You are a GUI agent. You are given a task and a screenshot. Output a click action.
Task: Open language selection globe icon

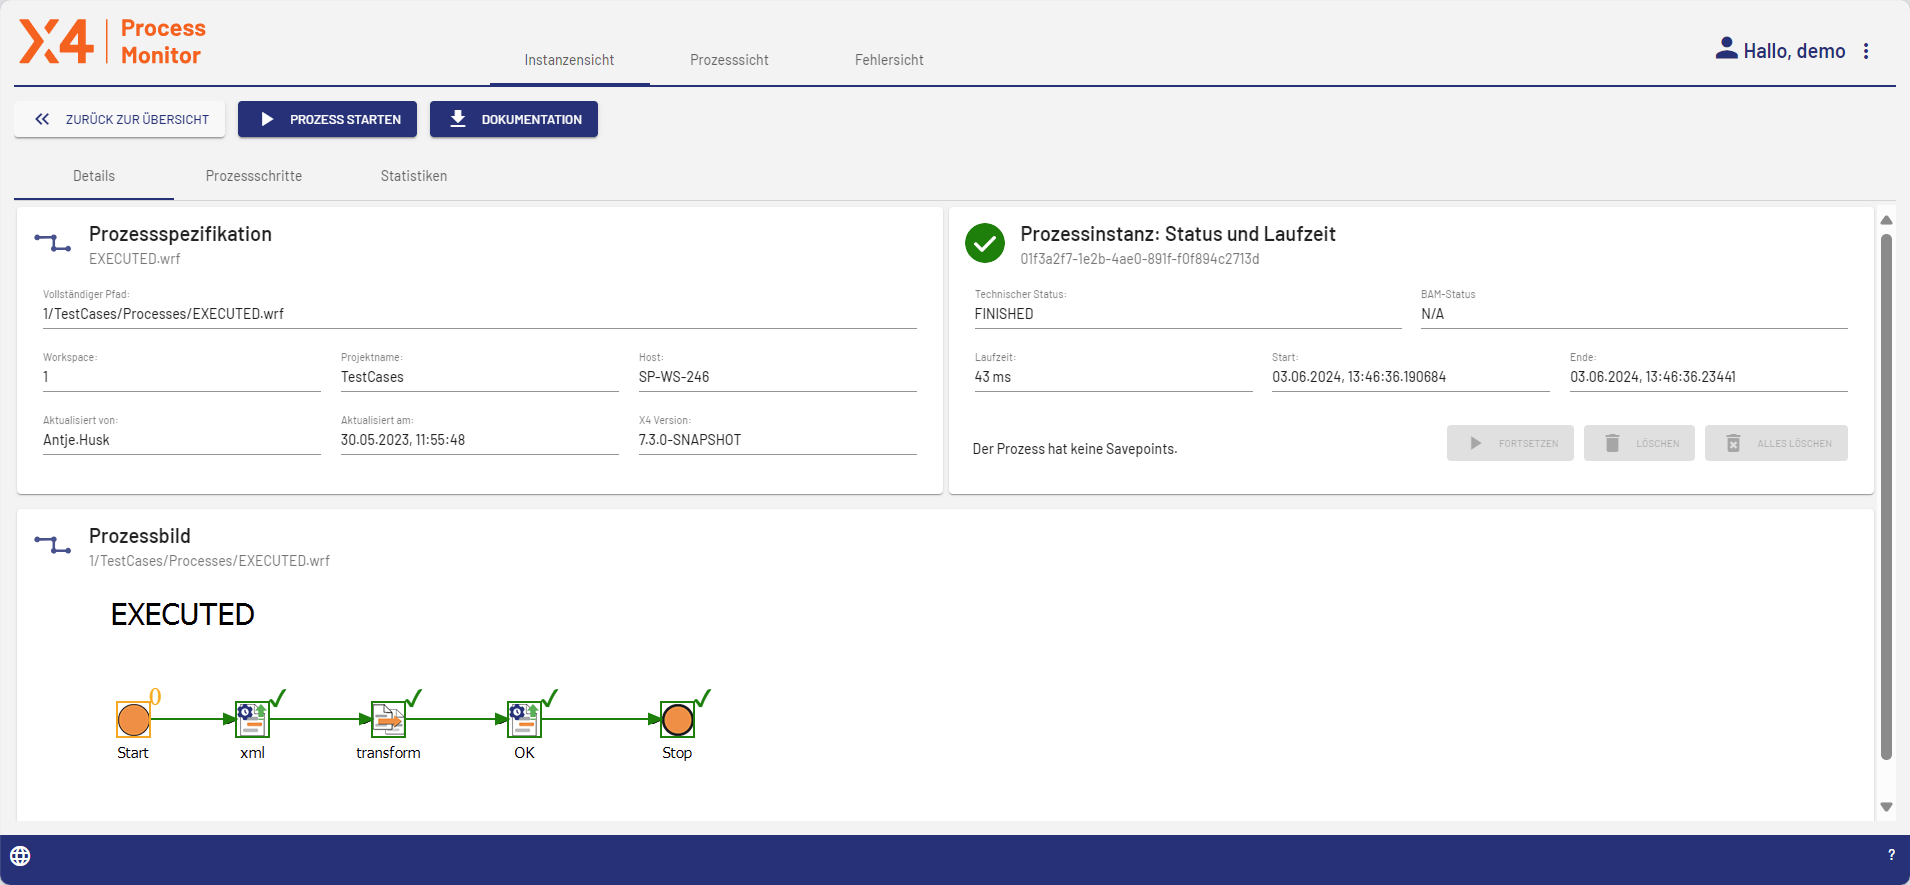(x=20, y=856)
